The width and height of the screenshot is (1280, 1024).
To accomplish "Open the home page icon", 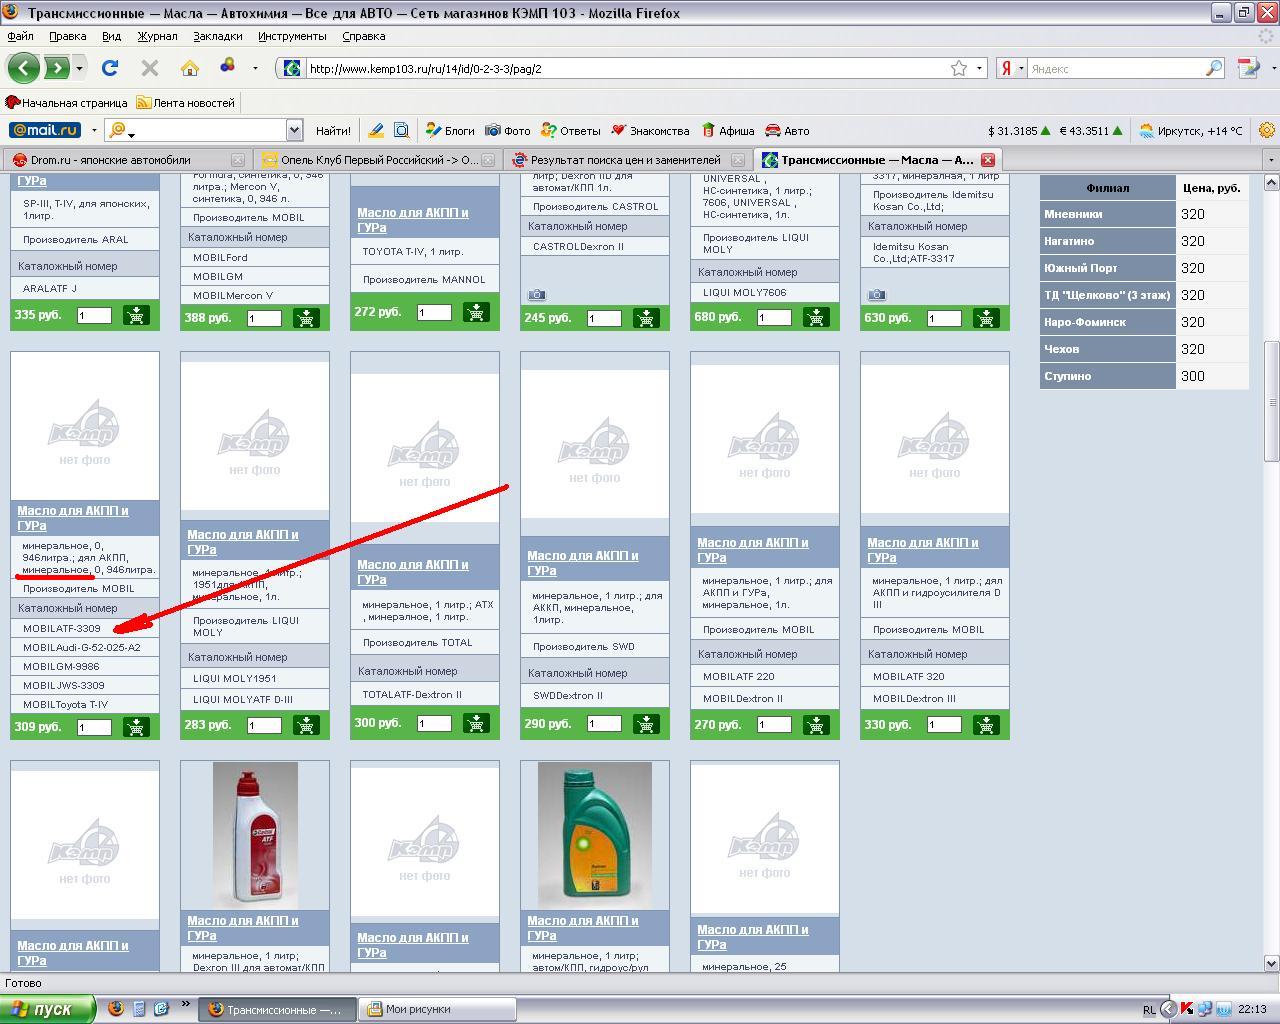I will tap(190, 68).
